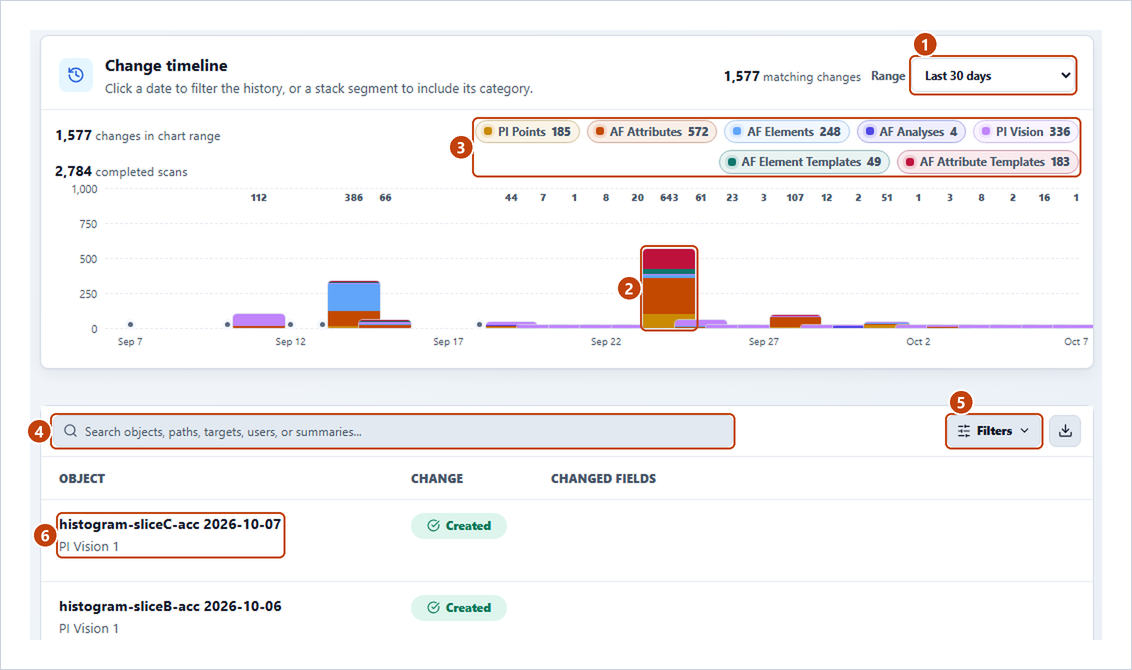Click the Change timeline history icon

(76, 75)
